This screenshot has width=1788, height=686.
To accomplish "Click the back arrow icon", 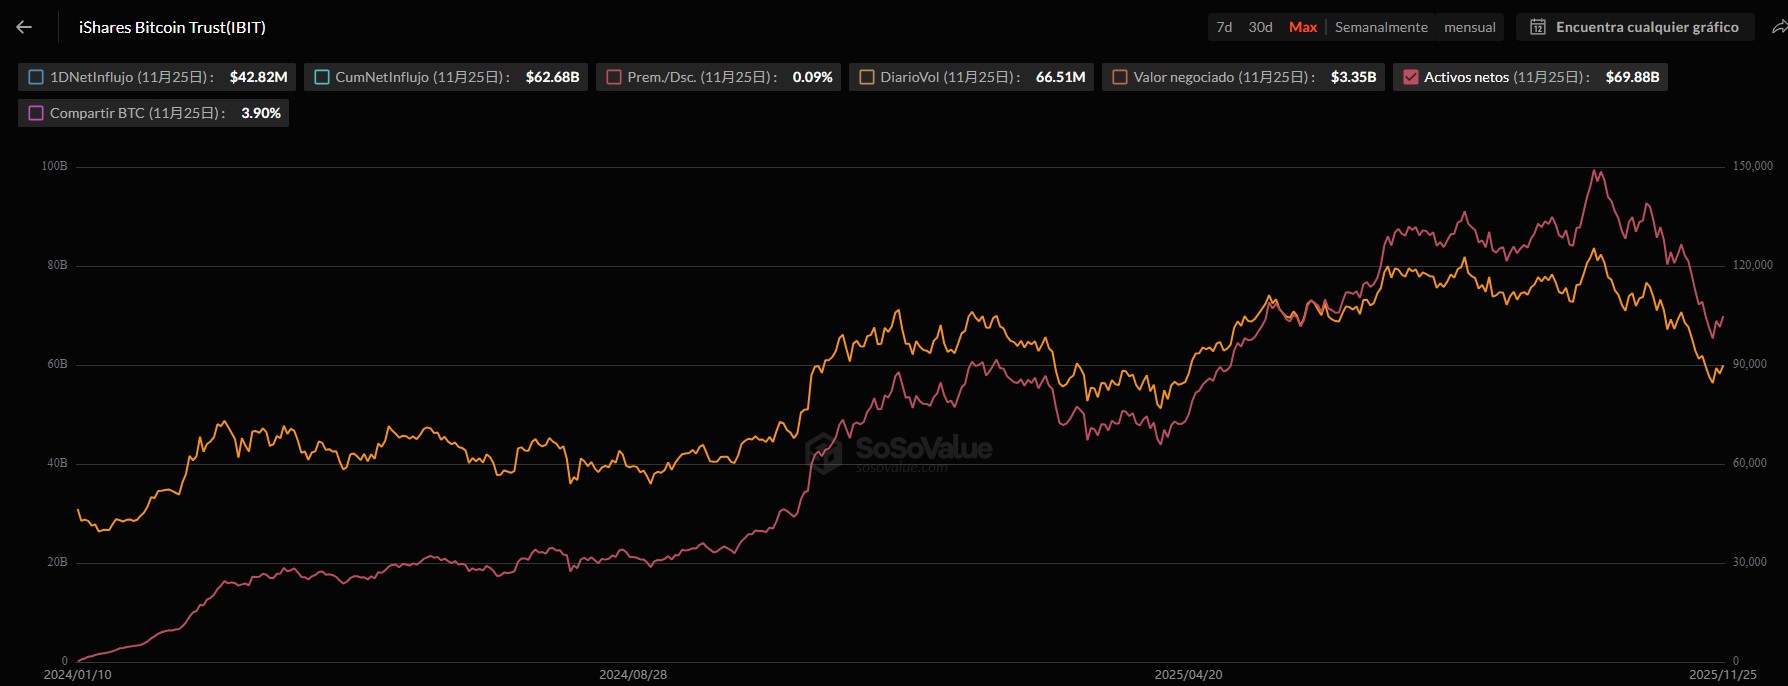I will pos(24,27).
